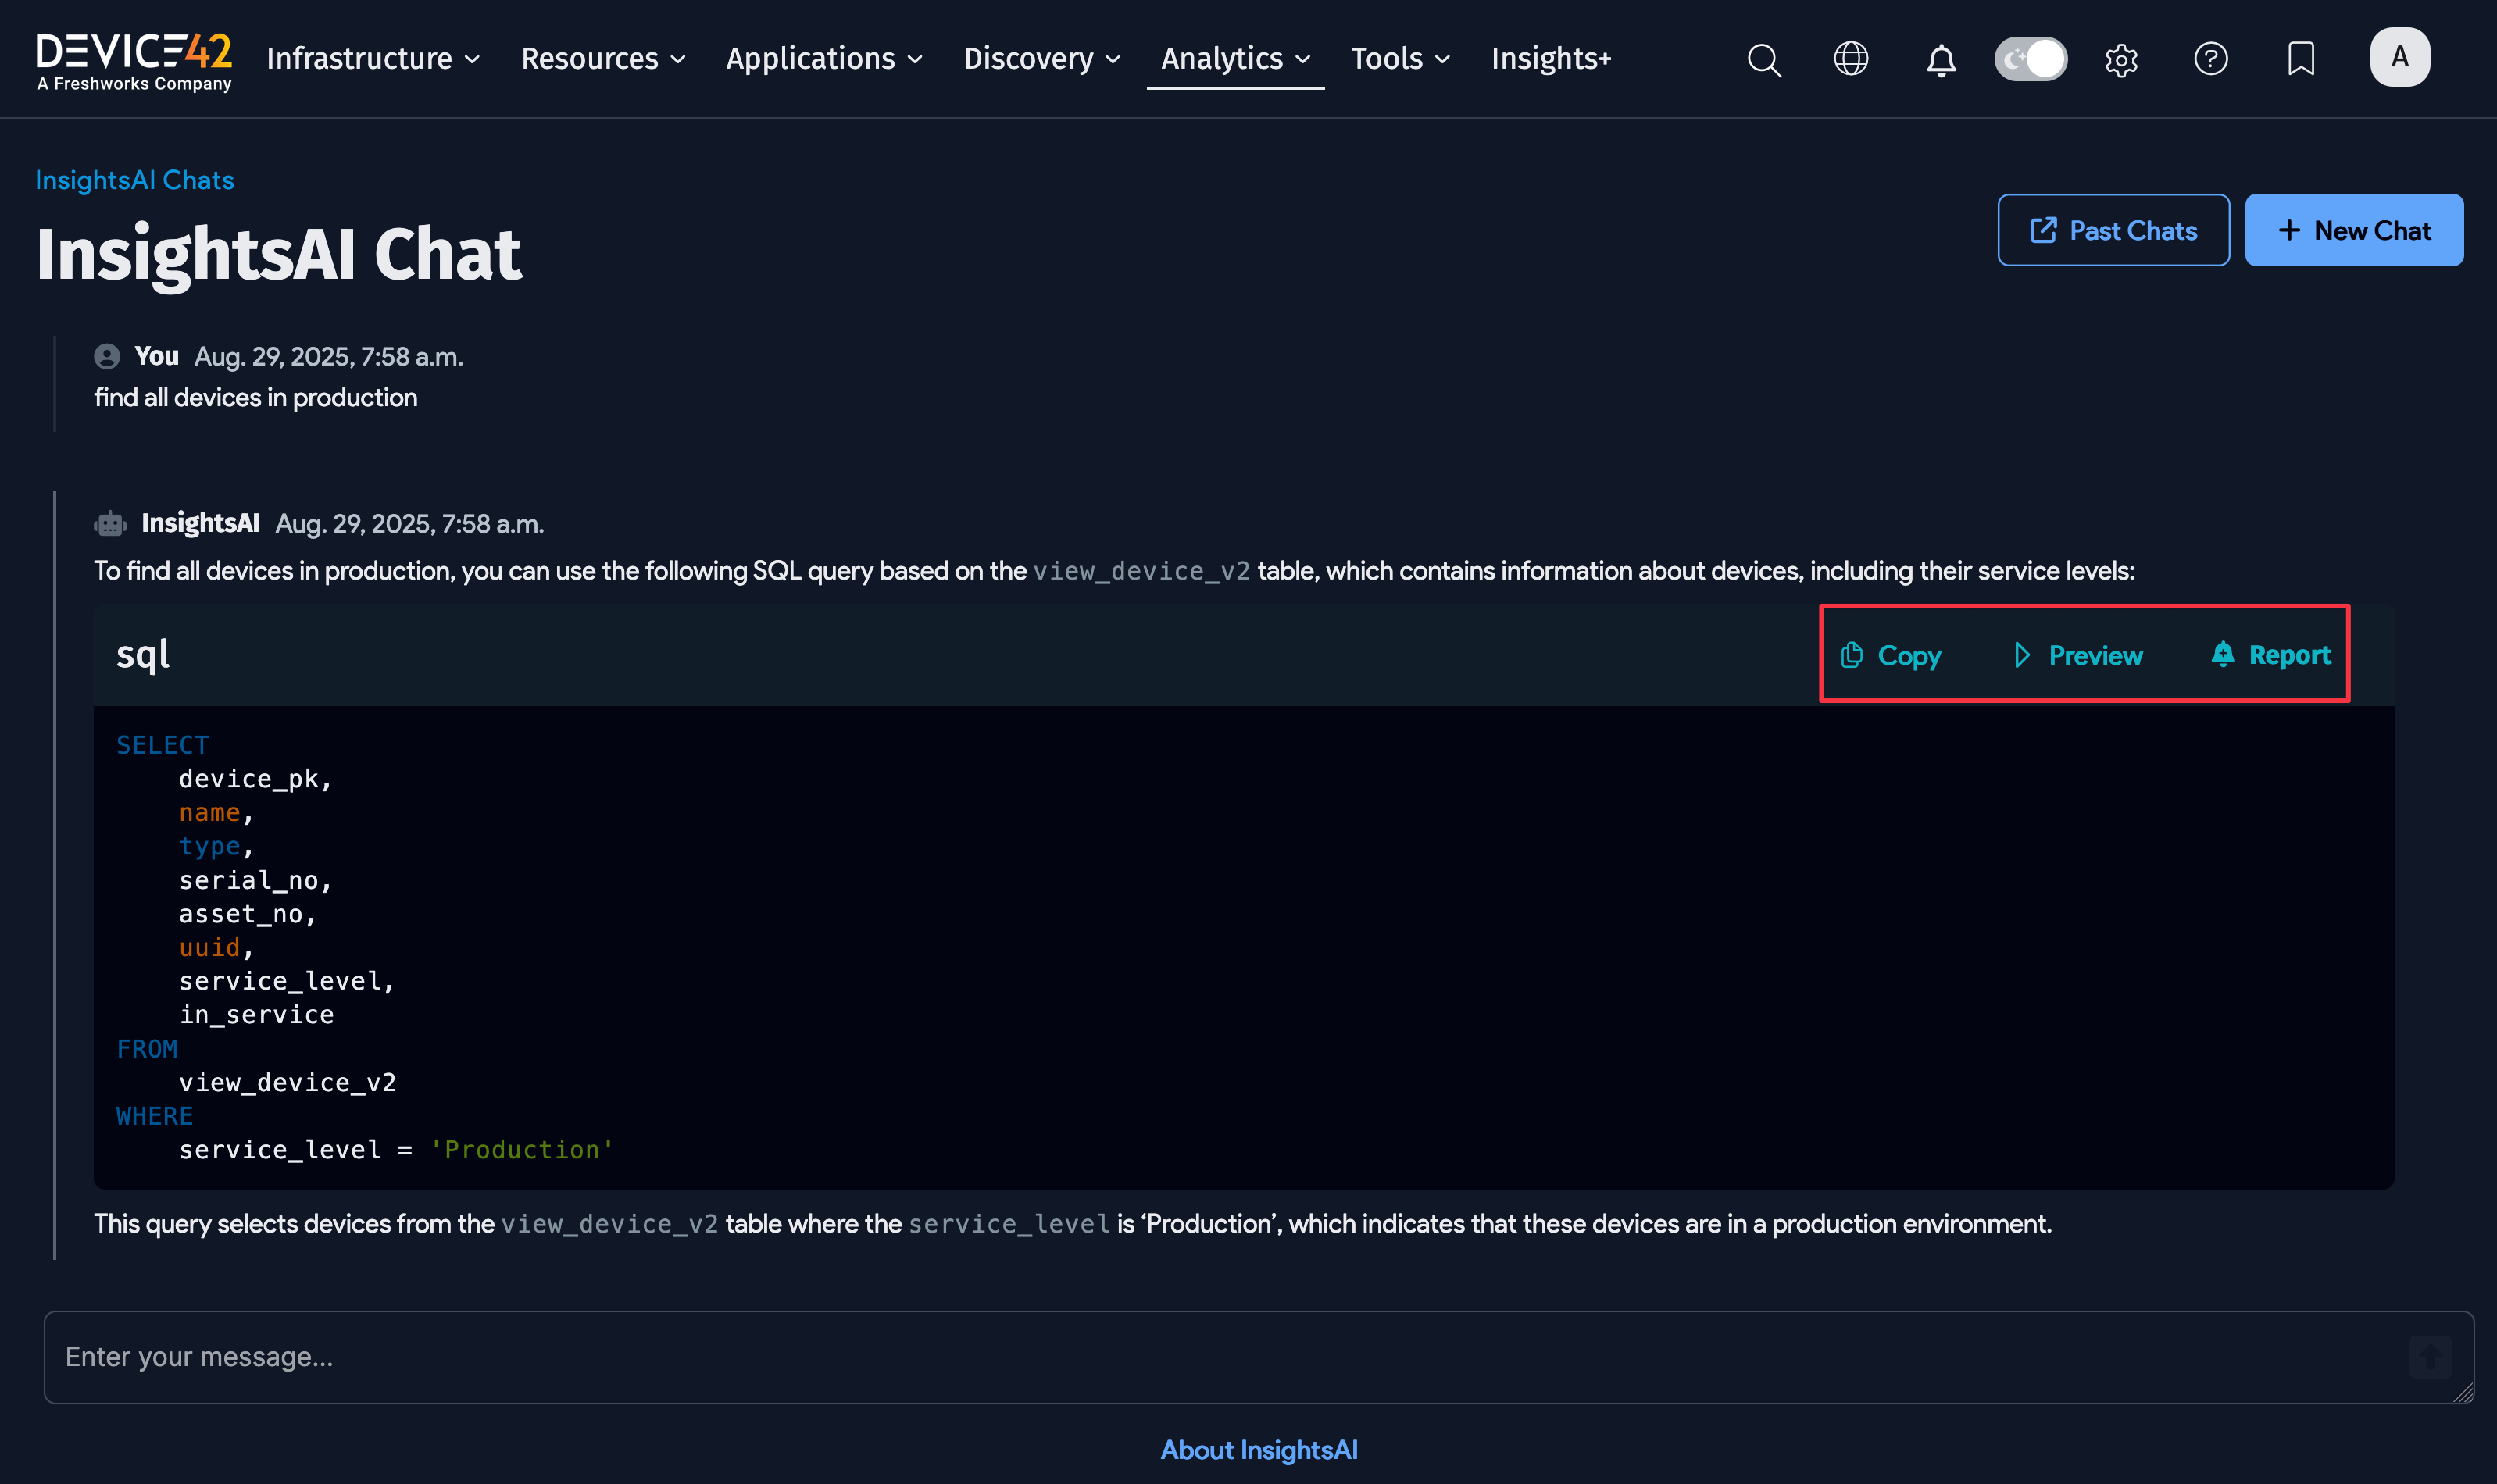The height and width of the screenshot is (1484, 2497).
Task: Open the search magnifier icon
Action: click(1764, 59)
